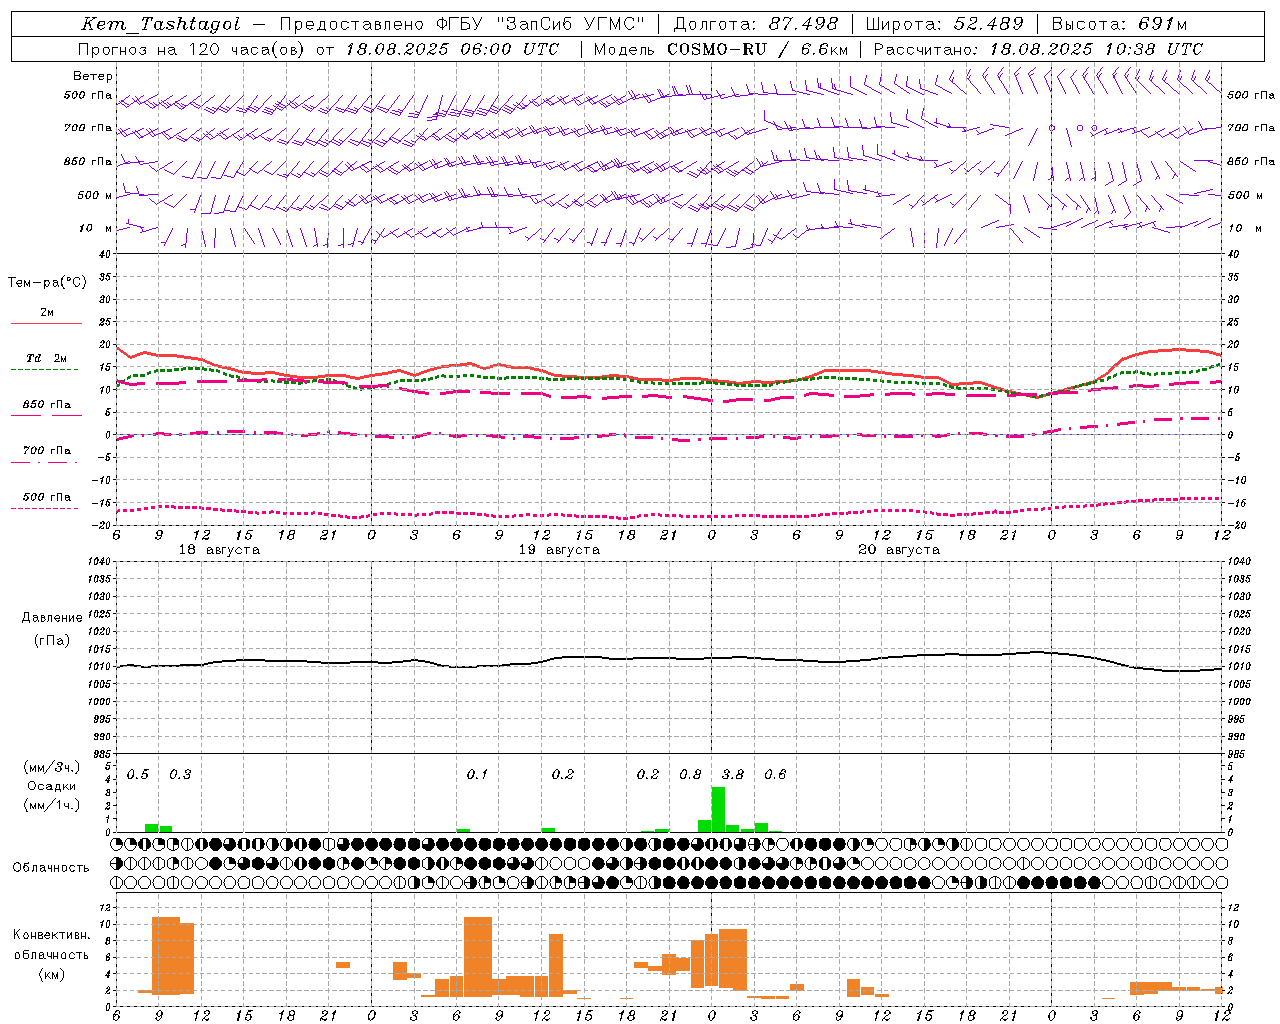Click the 18 августа date label
The width and height of the screenshot is (1280, 1024).
point(219,550)
